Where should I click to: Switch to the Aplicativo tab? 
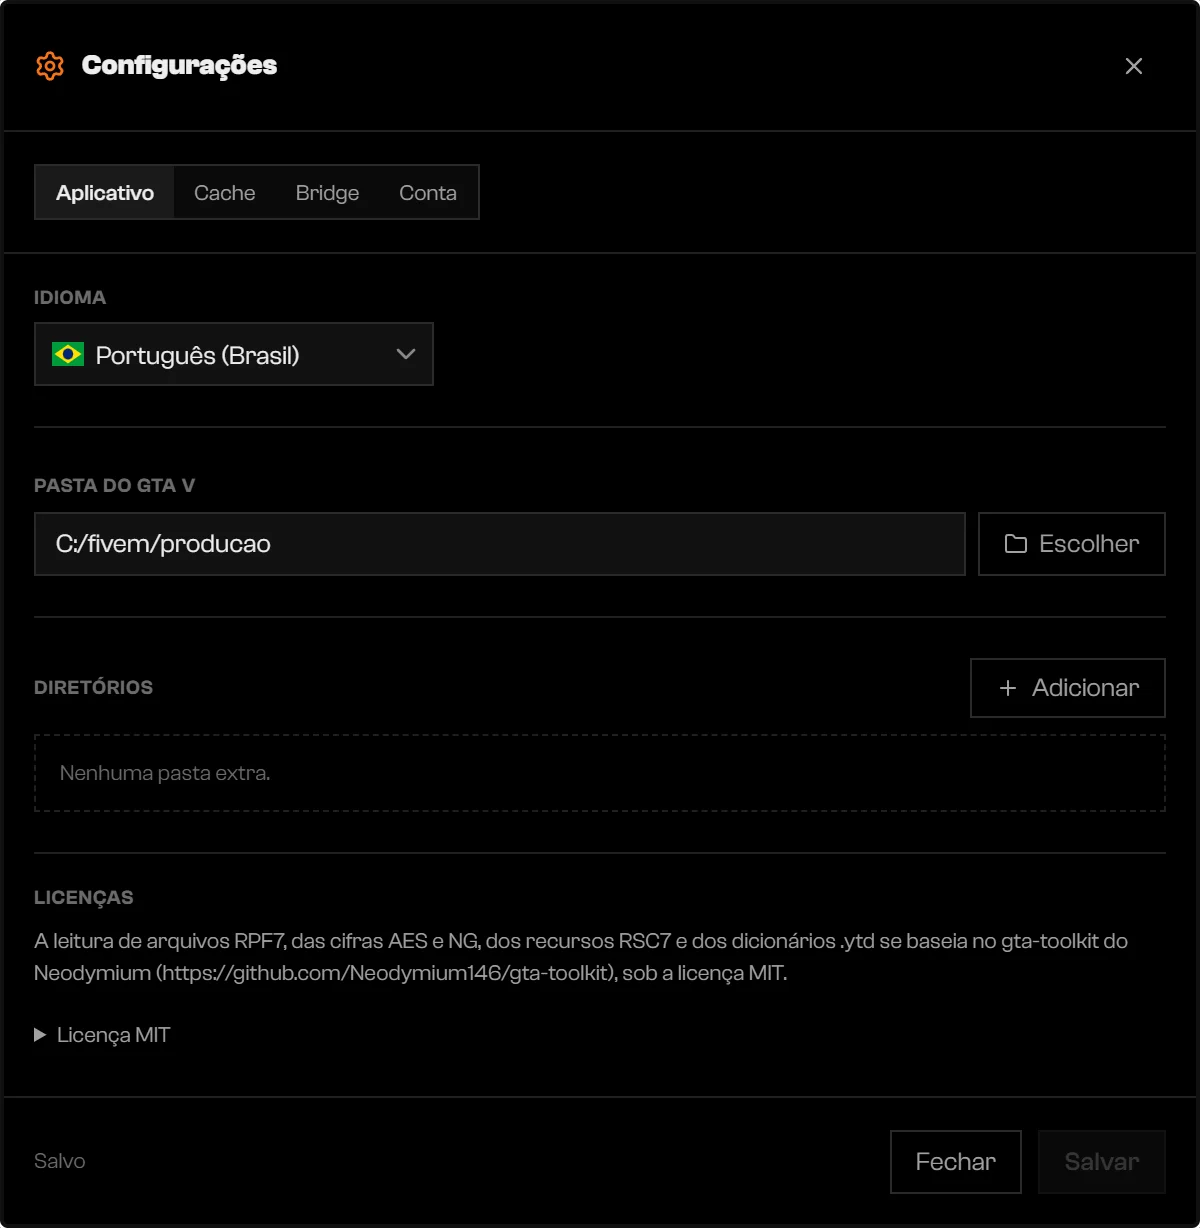pos(105,193)
